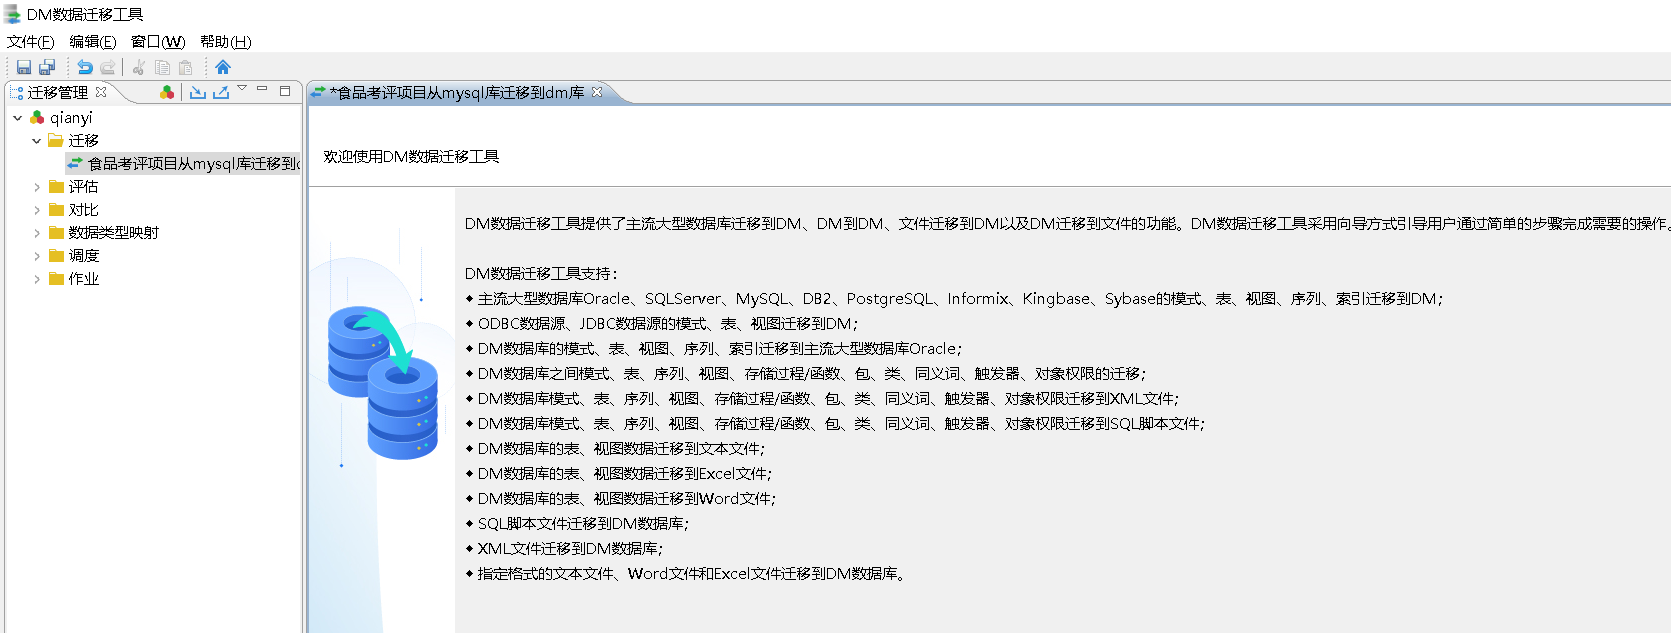Viewport: 1671px width, 633px height.
Task: Expand the 调度 folder
Action: (x=37, y=256)
